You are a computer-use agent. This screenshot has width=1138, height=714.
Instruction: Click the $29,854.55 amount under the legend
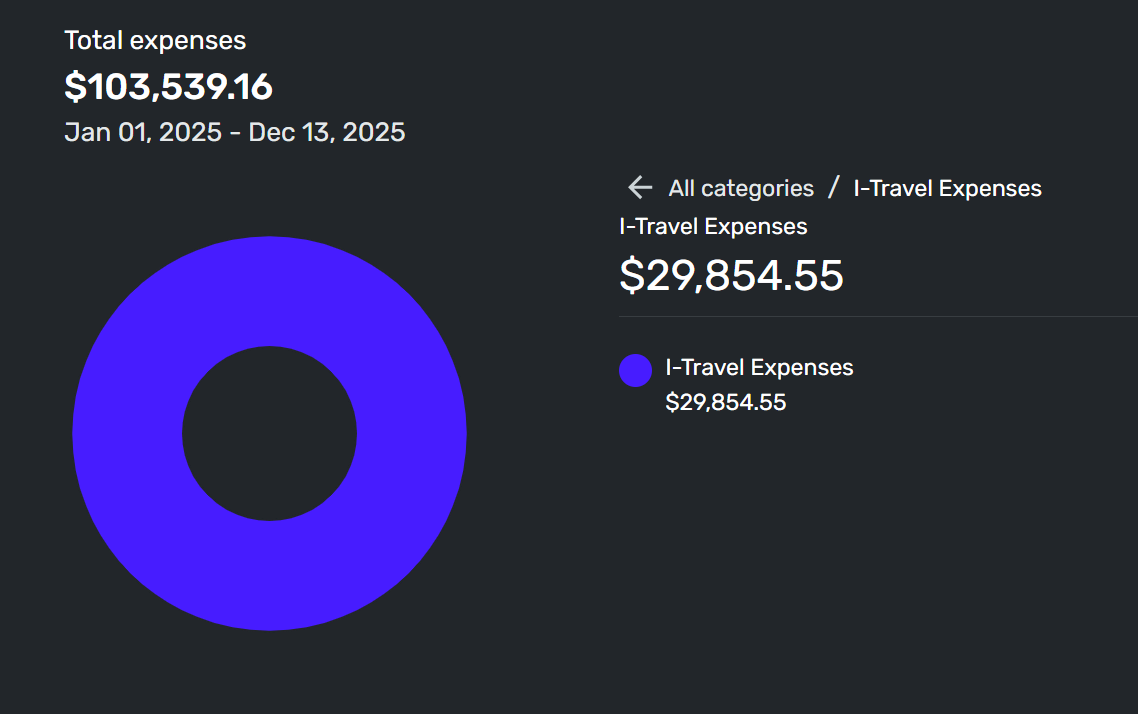[x=726, y=403]
